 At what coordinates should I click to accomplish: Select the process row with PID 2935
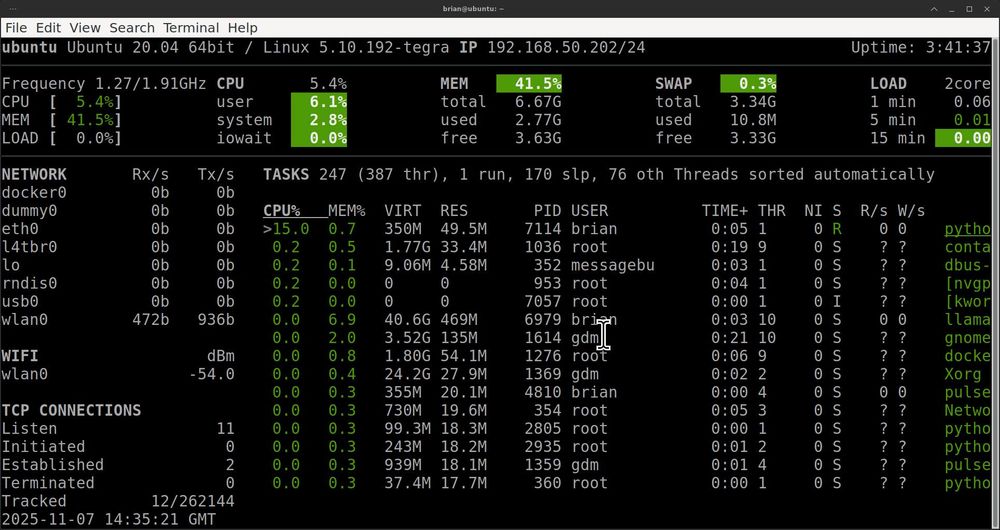[x=627, y=447]
